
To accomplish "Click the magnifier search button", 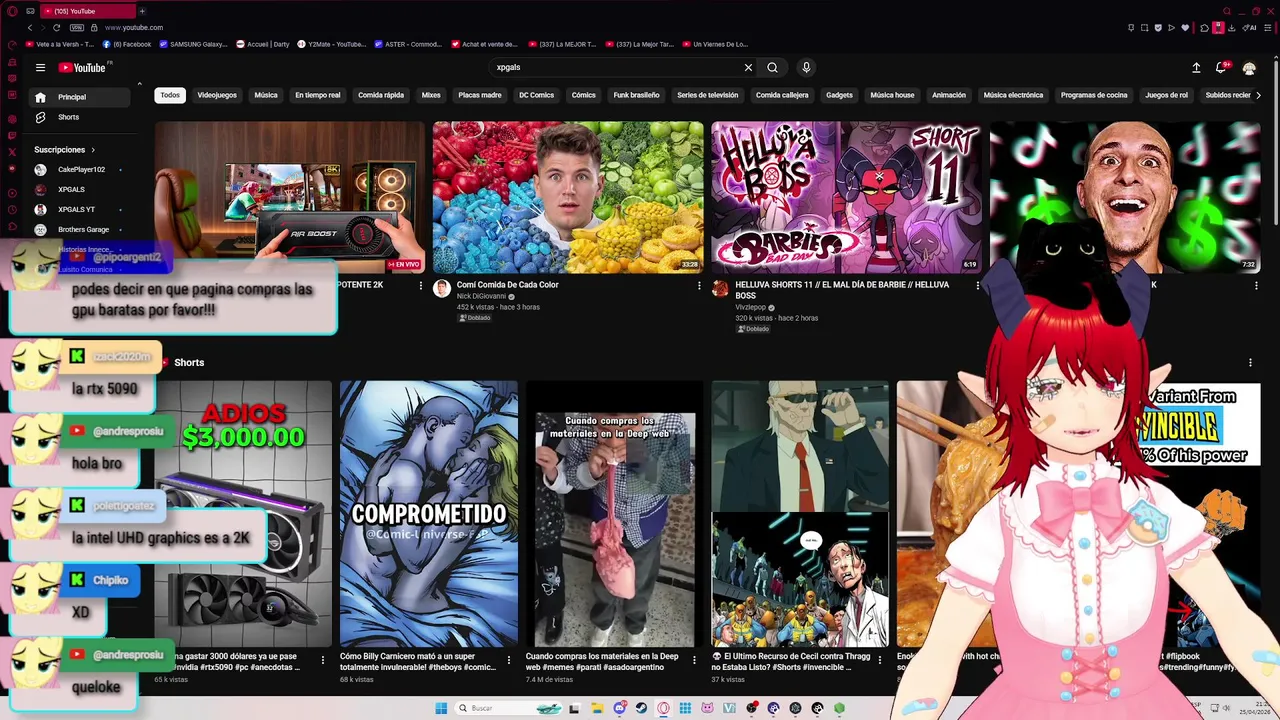I will tap(772, 67).
